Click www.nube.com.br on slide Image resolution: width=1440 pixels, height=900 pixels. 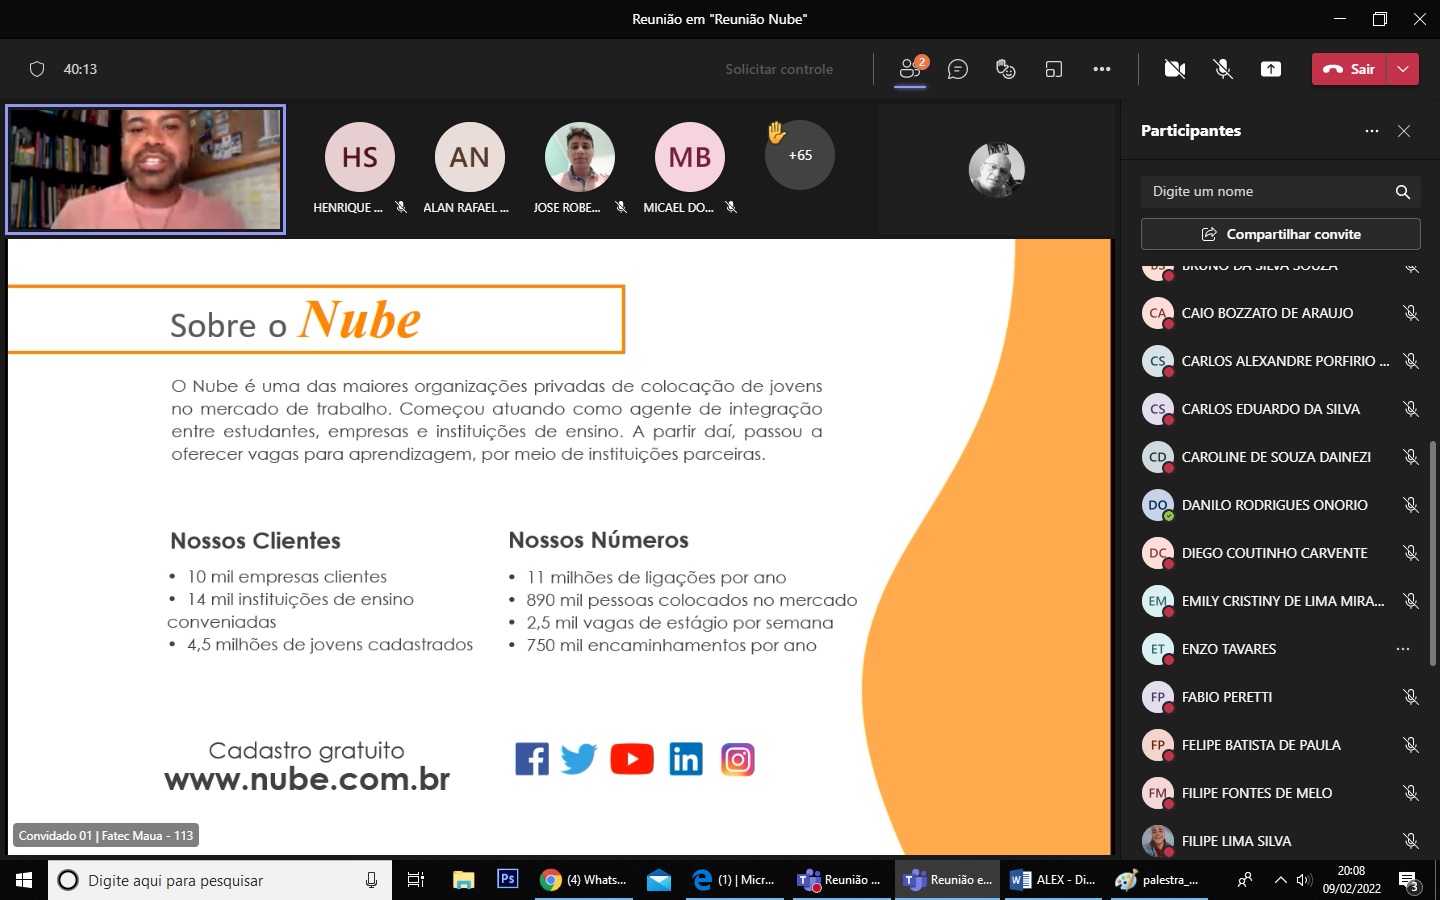point(307,778)
